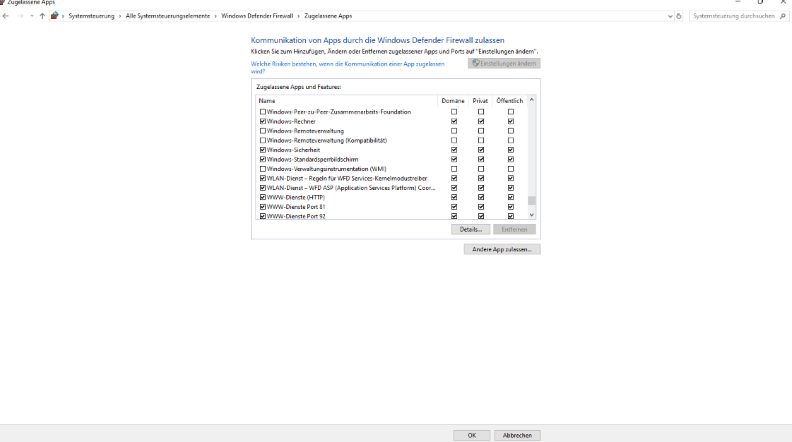
Task: Toggle Öffentlich checkbox for Windows-Standardsperrbildschirm
Action: click(511, 159)
